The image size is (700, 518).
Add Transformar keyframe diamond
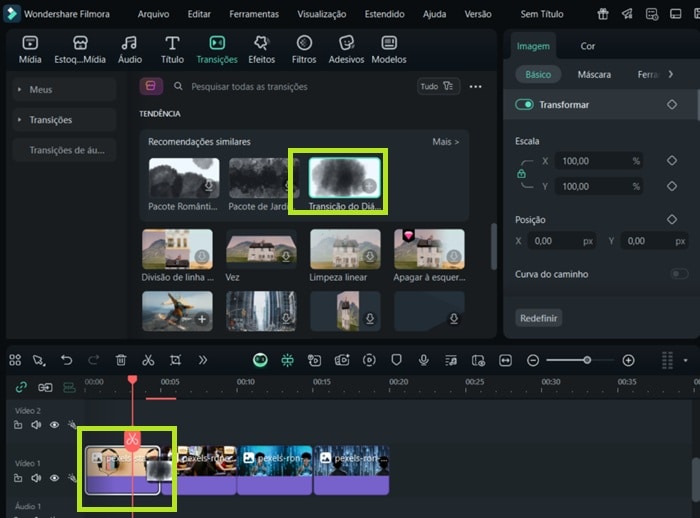[672, 104]
